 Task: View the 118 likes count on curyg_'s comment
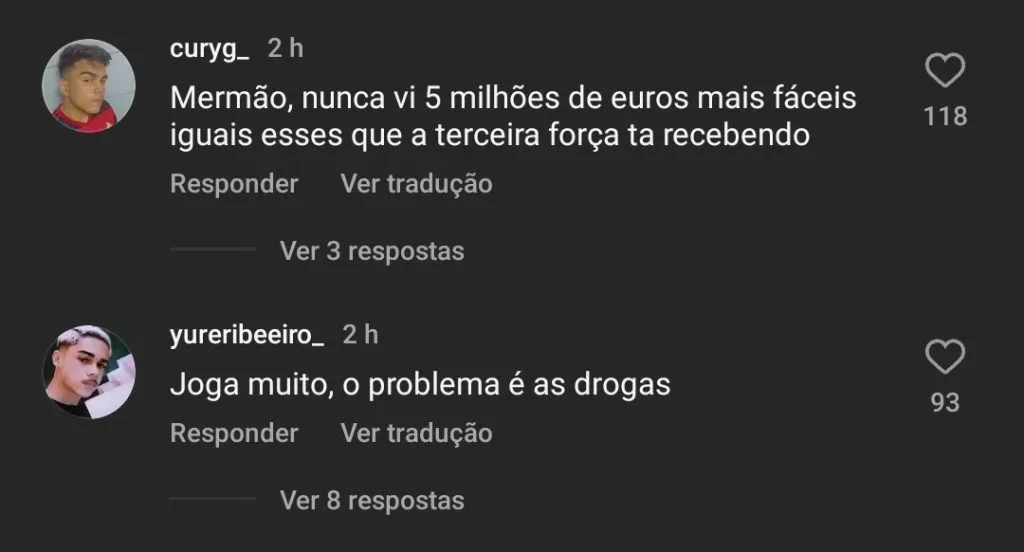point(945,116)
